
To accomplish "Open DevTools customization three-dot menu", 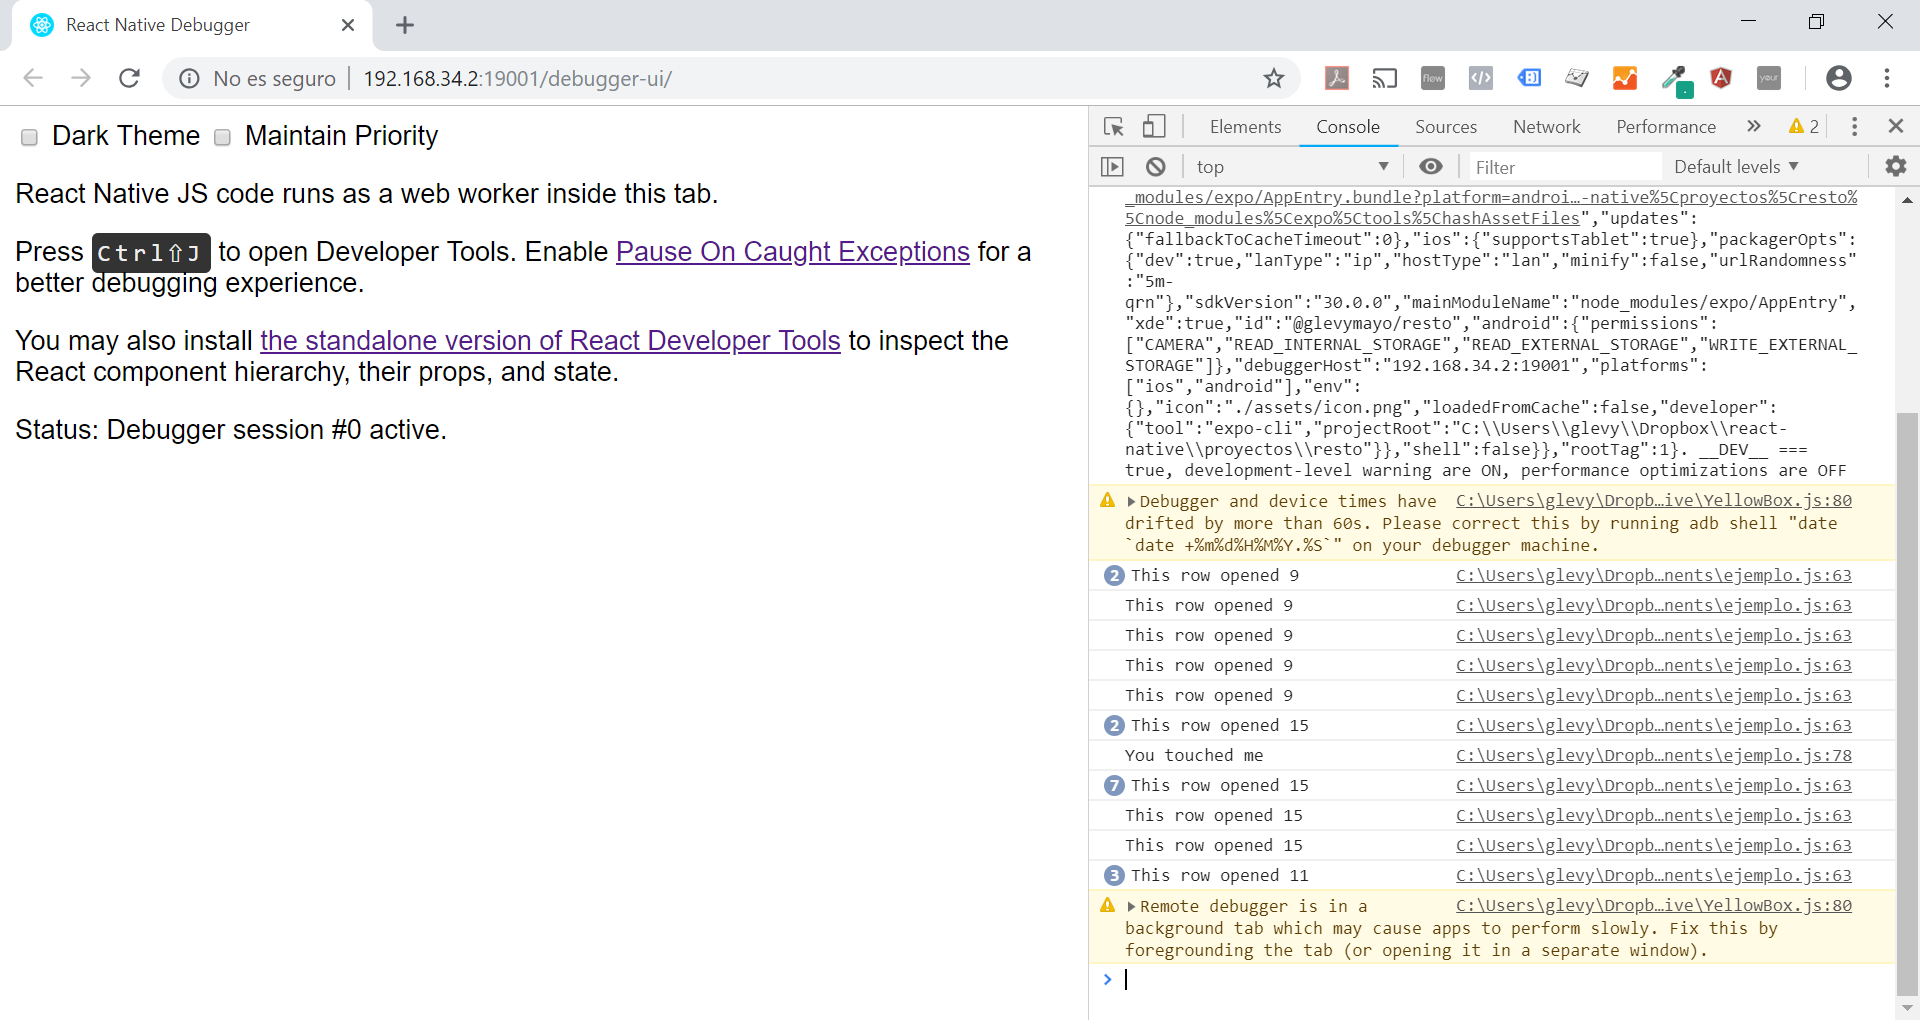I will (x=1853, y=126).
